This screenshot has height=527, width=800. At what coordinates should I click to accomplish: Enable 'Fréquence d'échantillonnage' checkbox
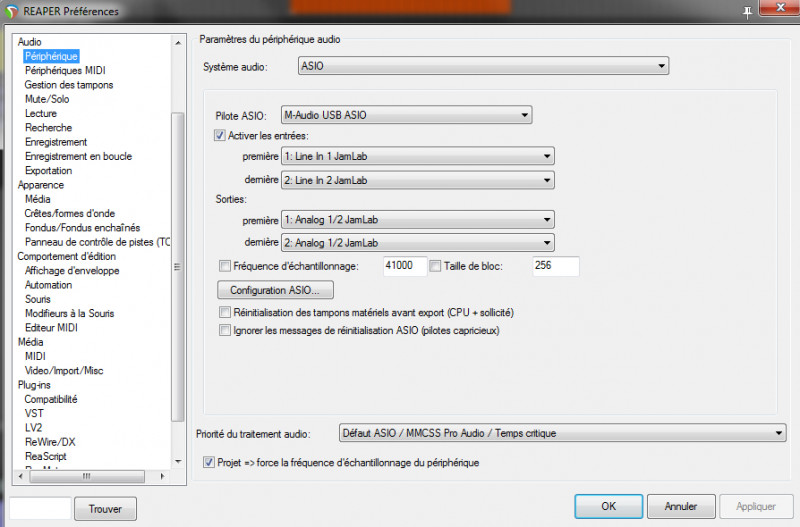(224, 266)
